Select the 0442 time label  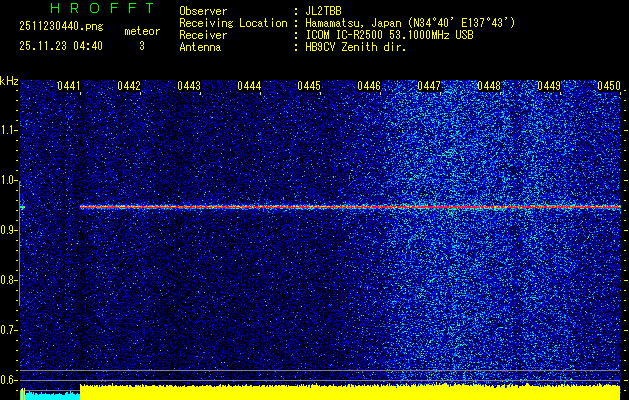(129, 87)
